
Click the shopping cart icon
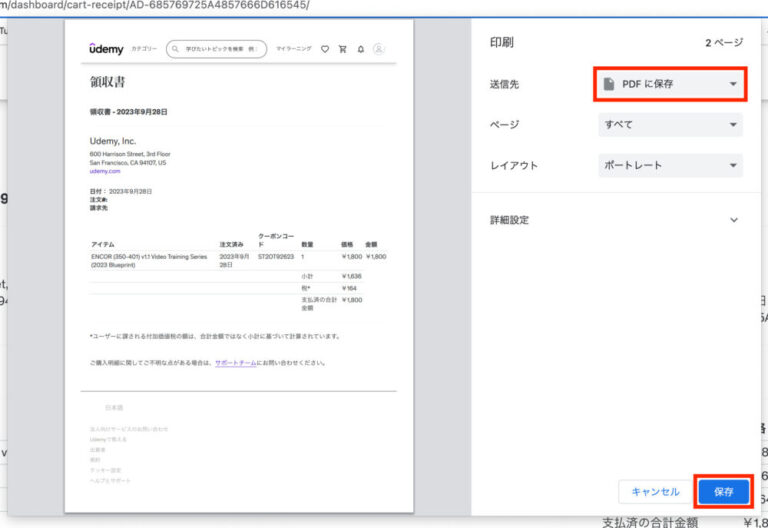click(x=342, y=48)
